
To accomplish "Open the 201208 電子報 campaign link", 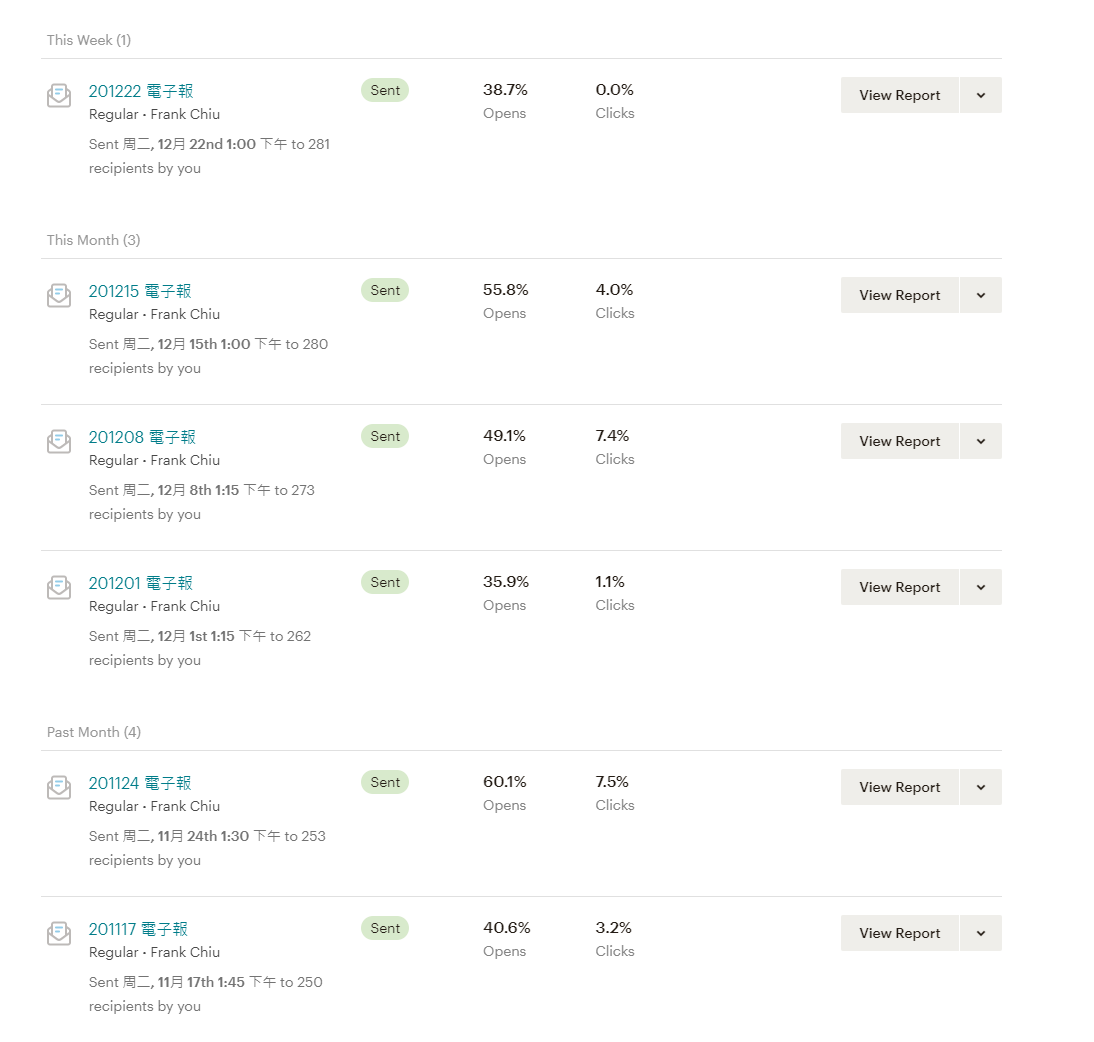I will 142,437.
